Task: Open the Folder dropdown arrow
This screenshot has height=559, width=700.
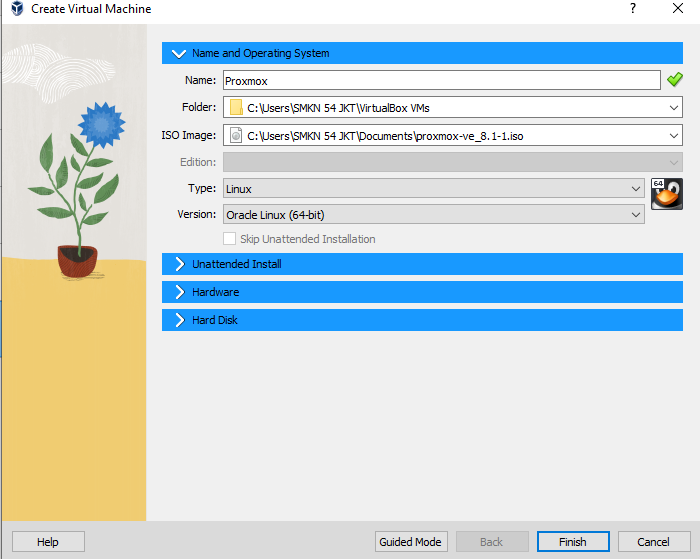Action: click(674, 108)
